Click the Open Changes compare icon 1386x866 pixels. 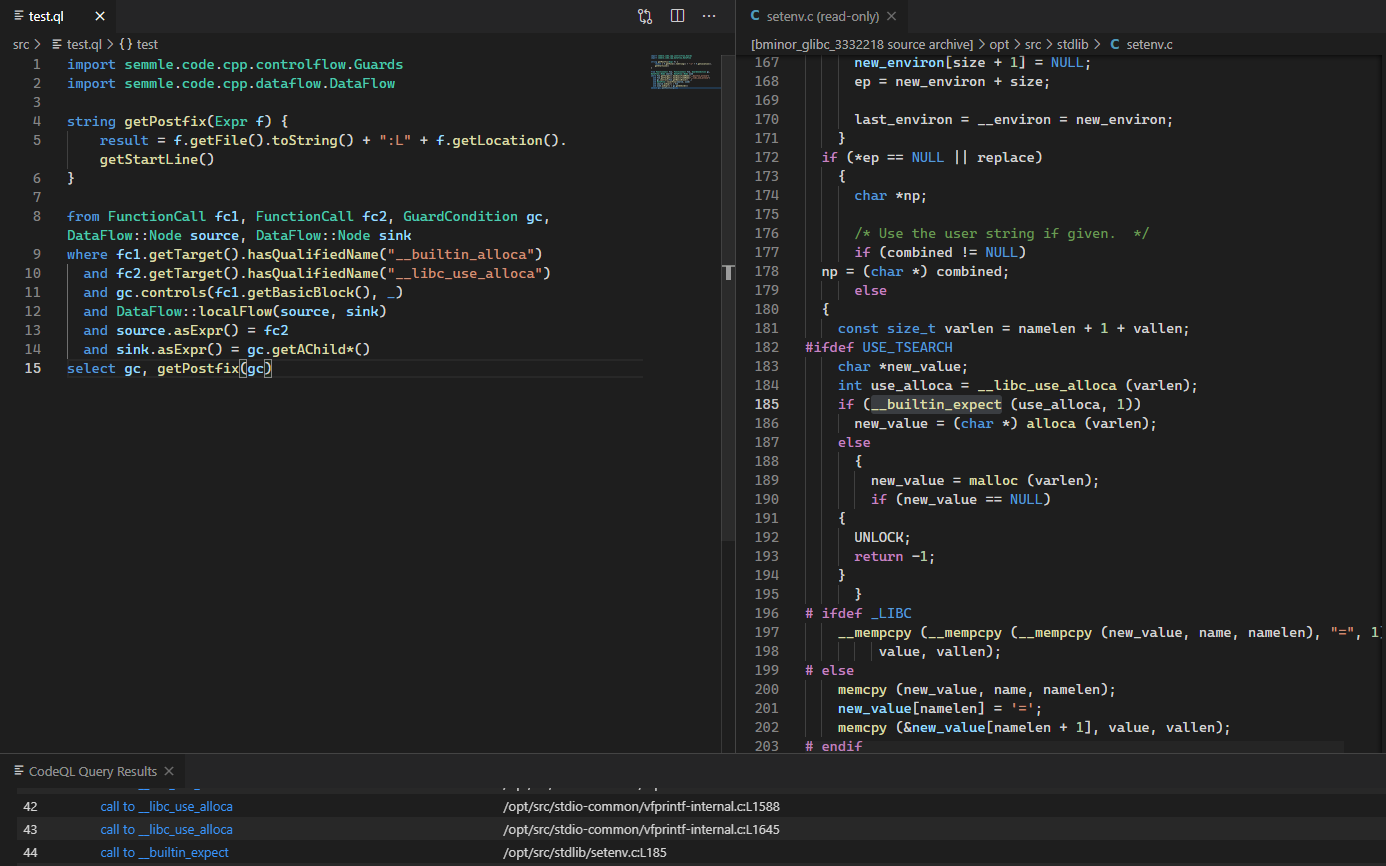point(645,16)
